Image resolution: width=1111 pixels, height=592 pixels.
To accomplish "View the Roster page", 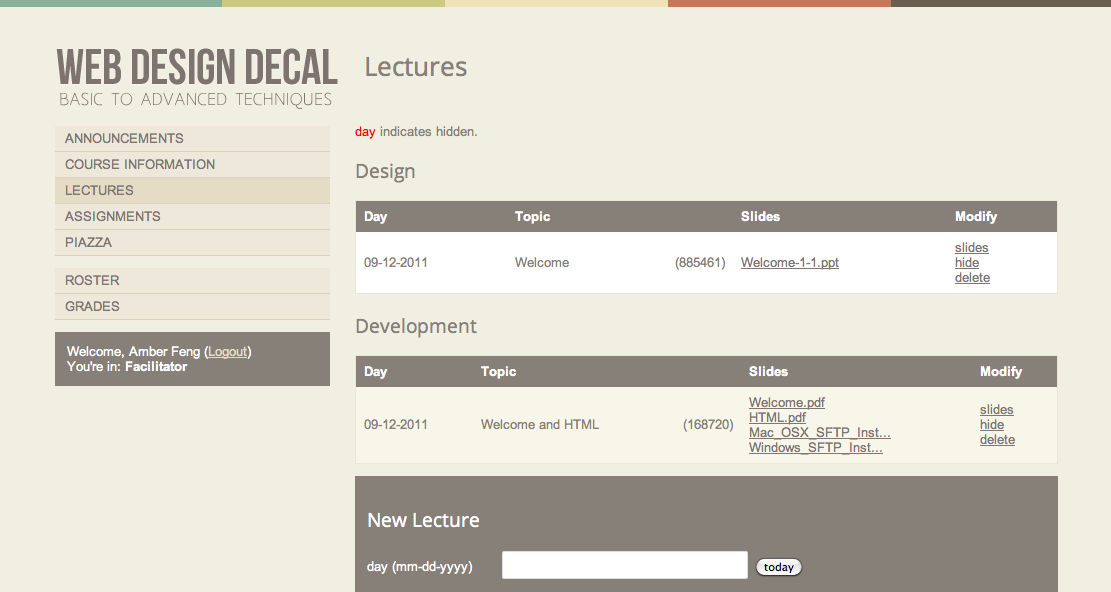I will point(192,280).
